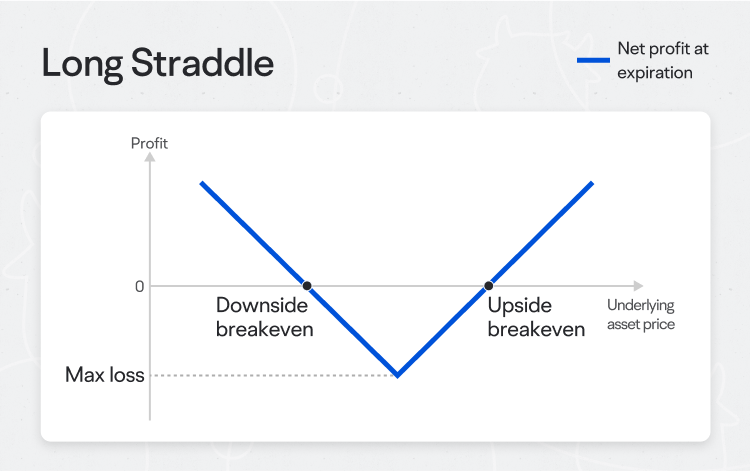The width and height of the screenshot is (750, 471).
Task: Click the origin where the axes intersect
Action: click(150, 286)
